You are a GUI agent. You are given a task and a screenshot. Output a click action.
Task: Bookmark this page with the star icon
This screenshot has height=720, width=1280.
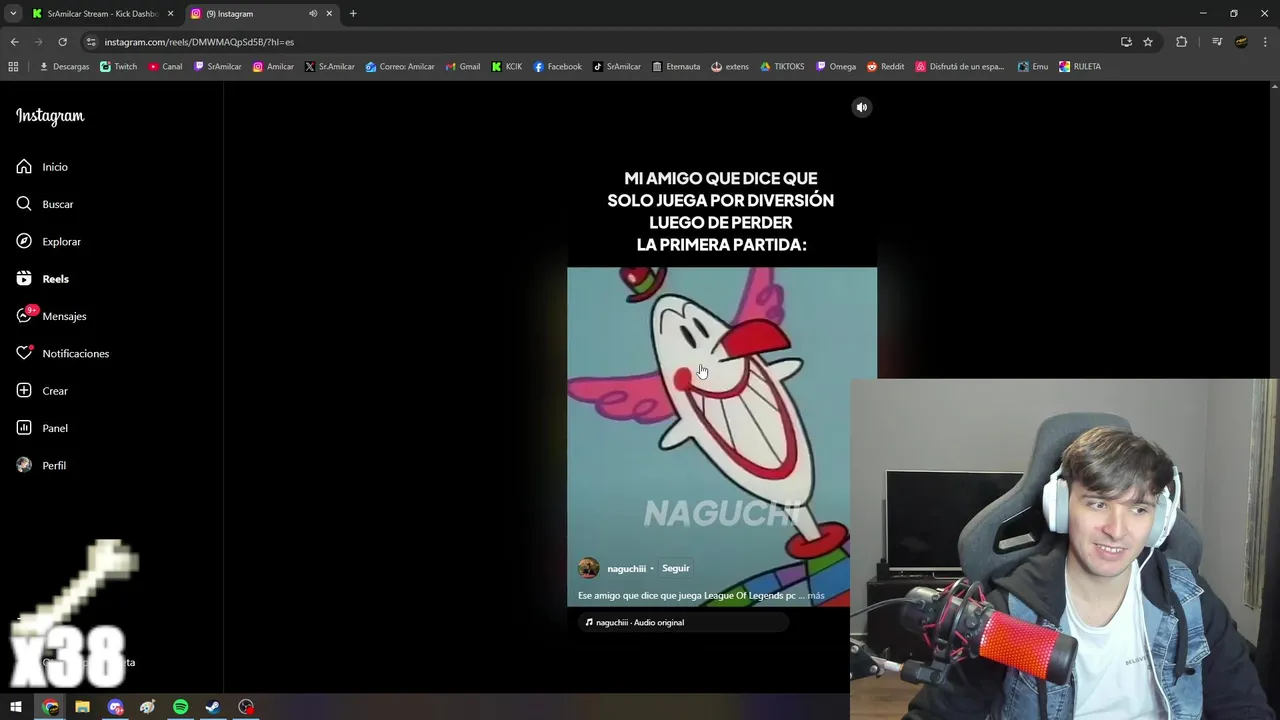pyautogui.click(x=1148, y=42)
